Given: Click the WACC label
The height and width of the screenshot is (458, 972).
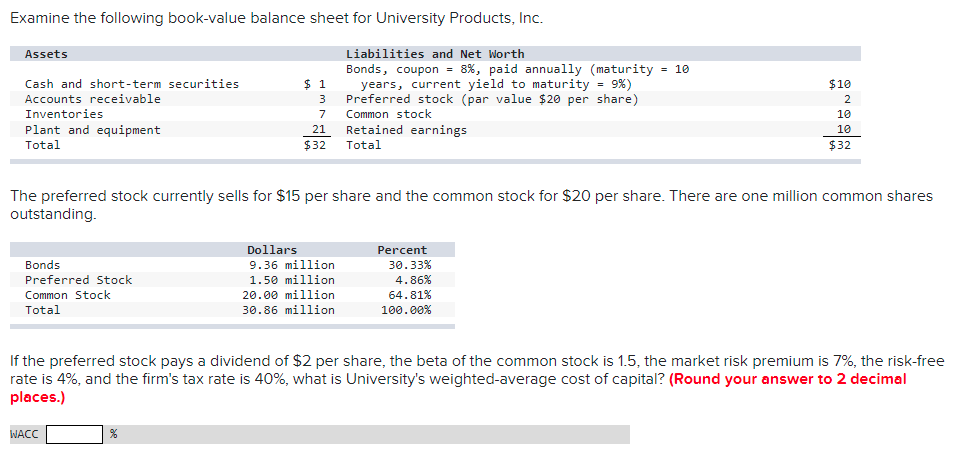Looking at the screenshot, I should coord(24,434).
